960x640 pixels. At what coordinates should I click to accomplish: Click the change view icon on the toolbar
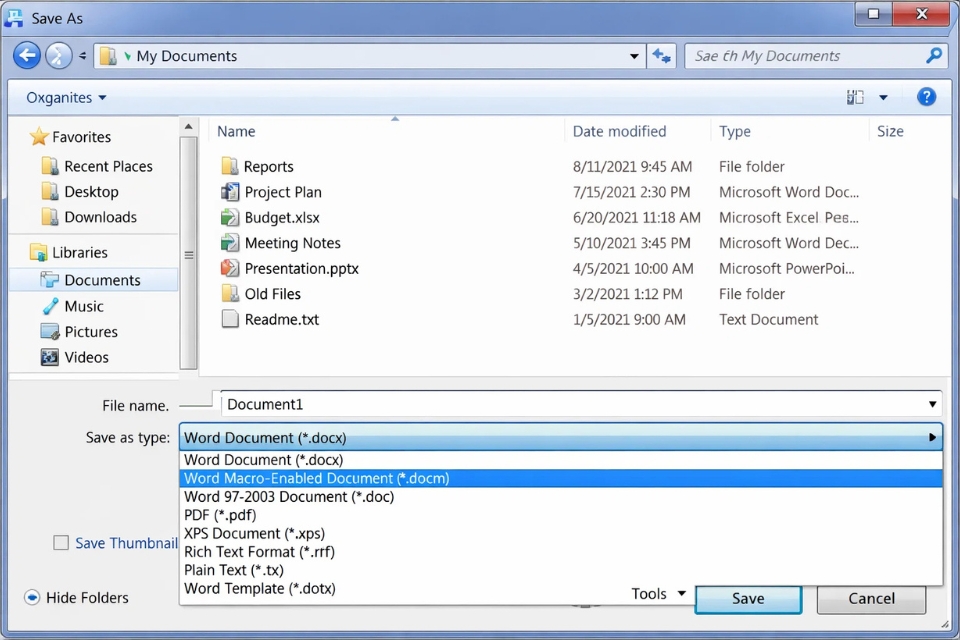[x=855, y=96]
